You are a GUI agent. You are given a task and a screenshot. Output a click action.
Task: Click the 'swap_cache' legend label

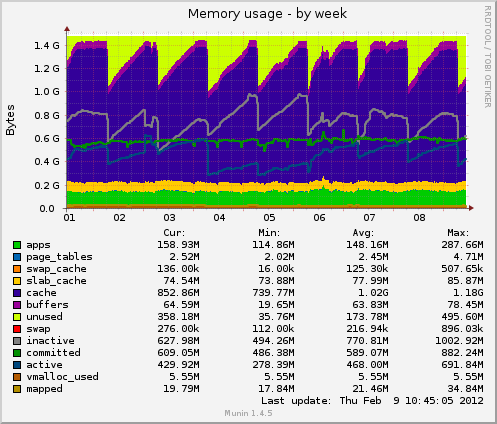click(56, 269)
